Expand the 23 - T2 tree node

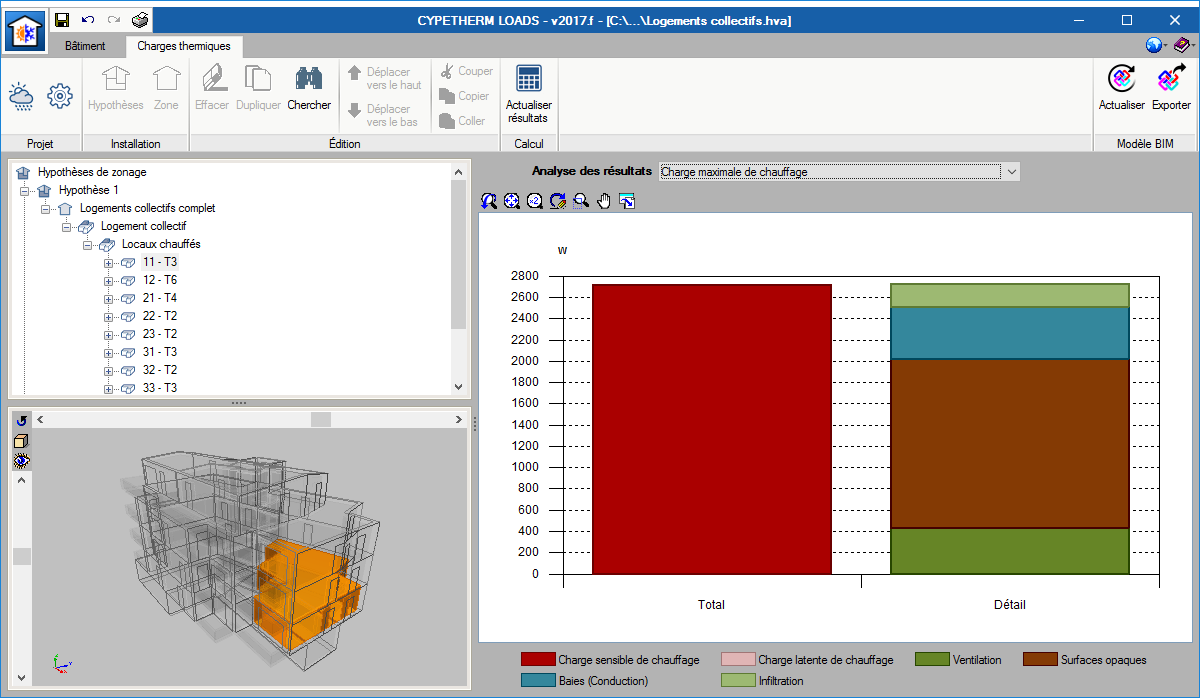[x=109, y=334]
